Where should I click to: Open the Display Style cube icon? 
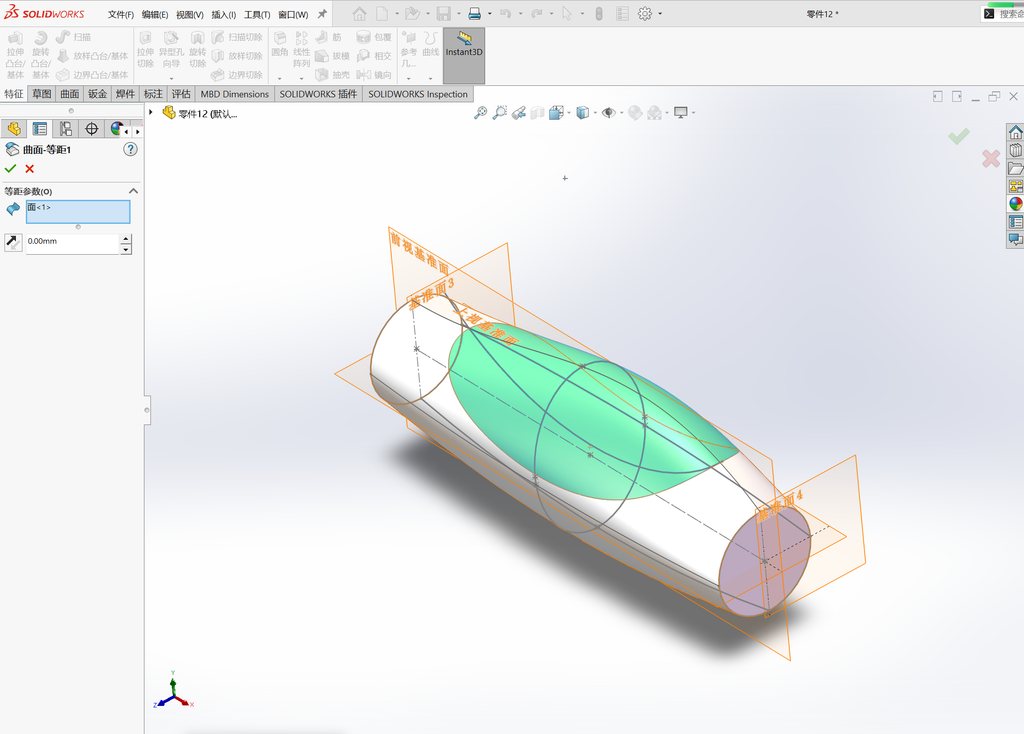(x=583, y=113)
